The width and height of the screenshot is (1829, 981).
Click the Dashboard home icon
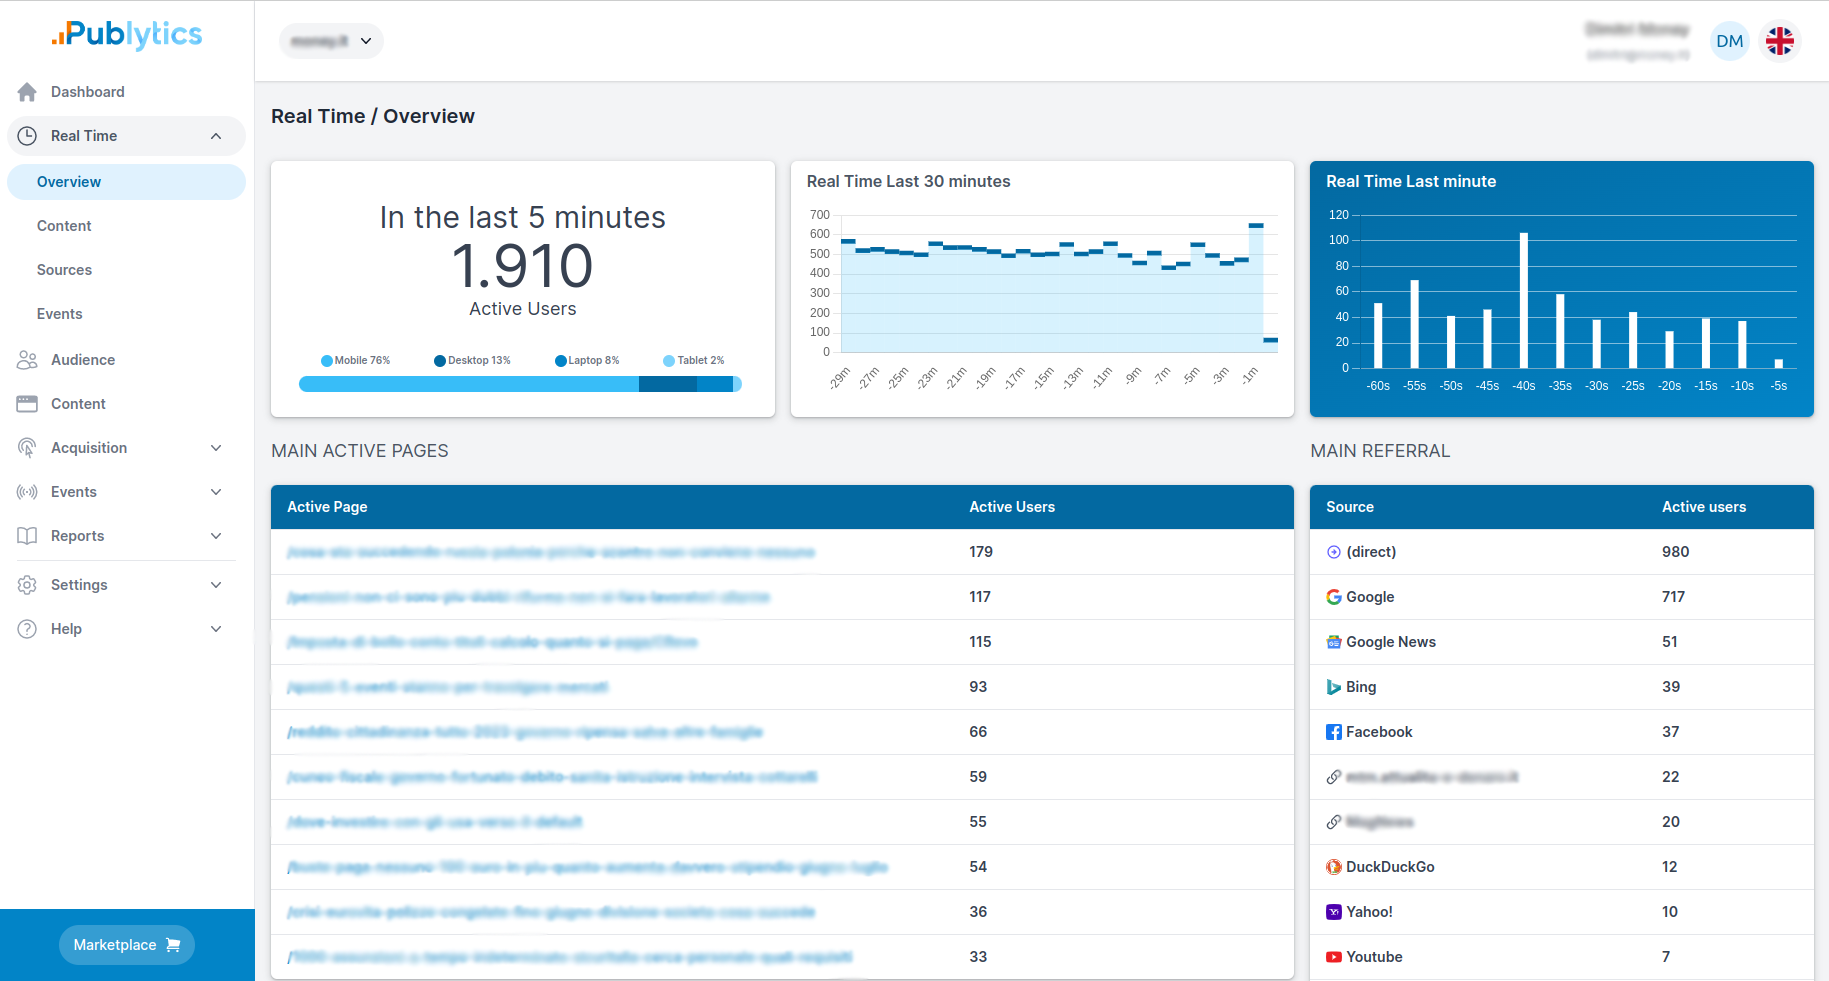(x=27, y=92)
